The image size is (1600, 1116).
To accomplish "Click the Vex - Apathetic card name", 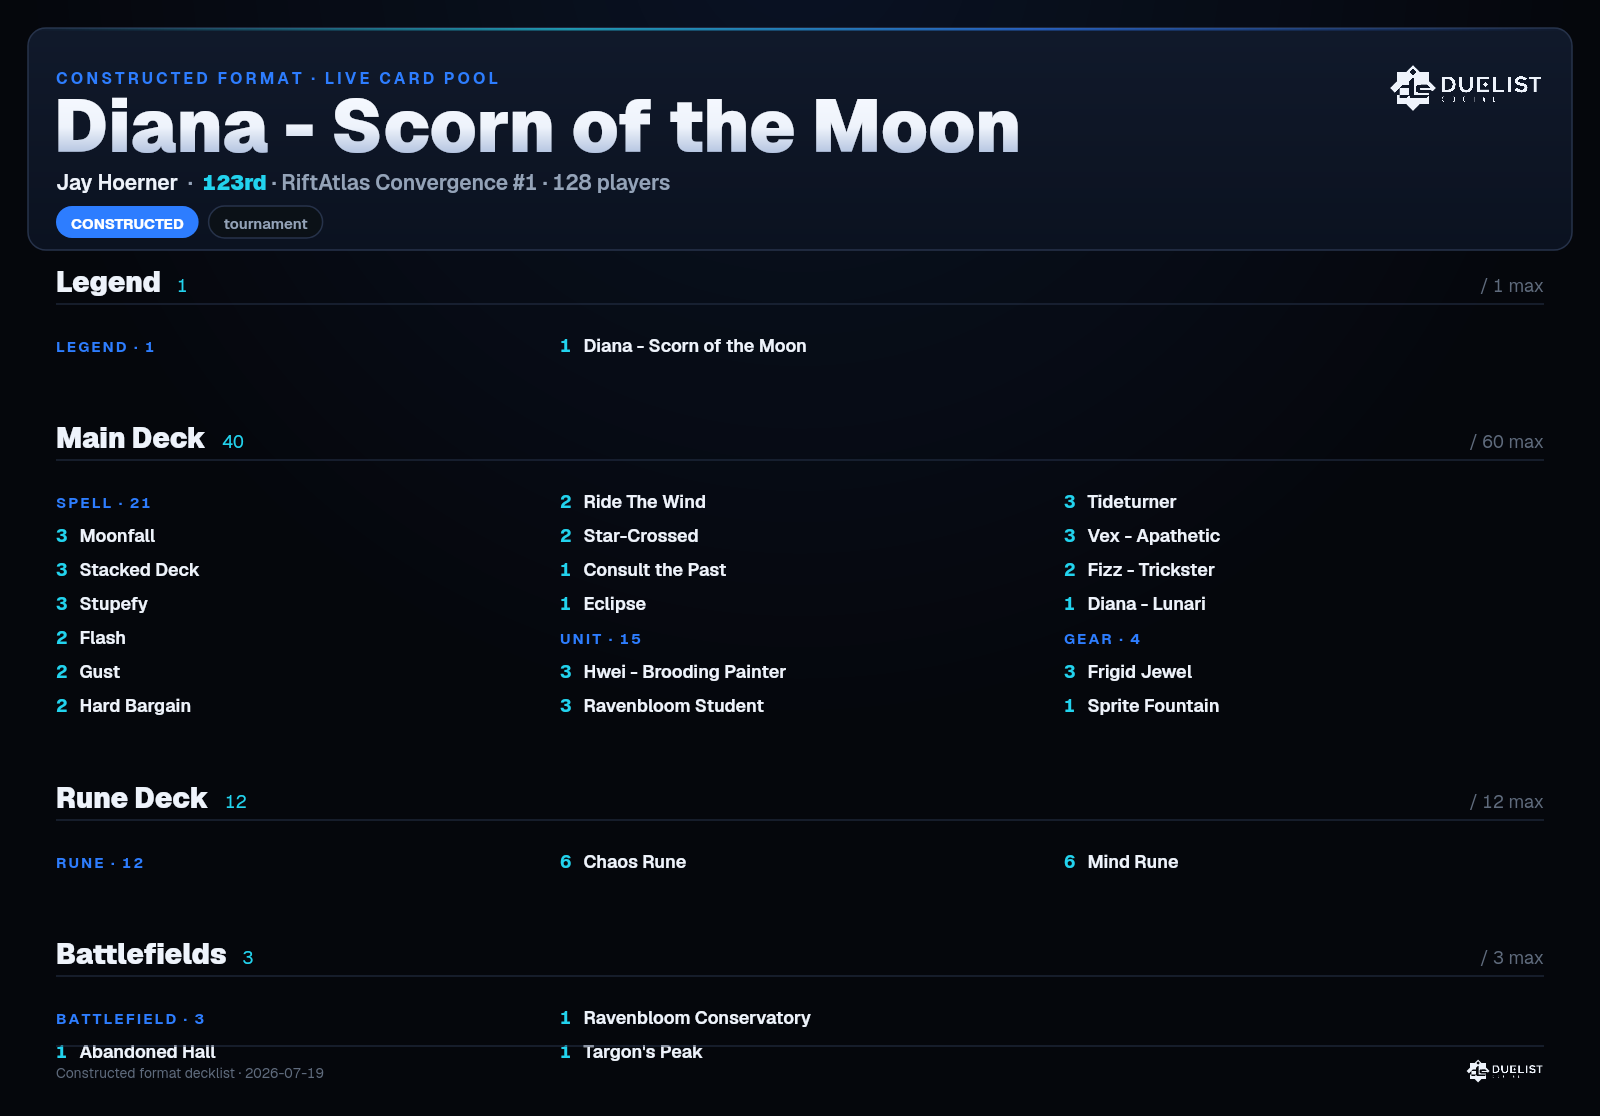I will click(x=1153, y=536).
